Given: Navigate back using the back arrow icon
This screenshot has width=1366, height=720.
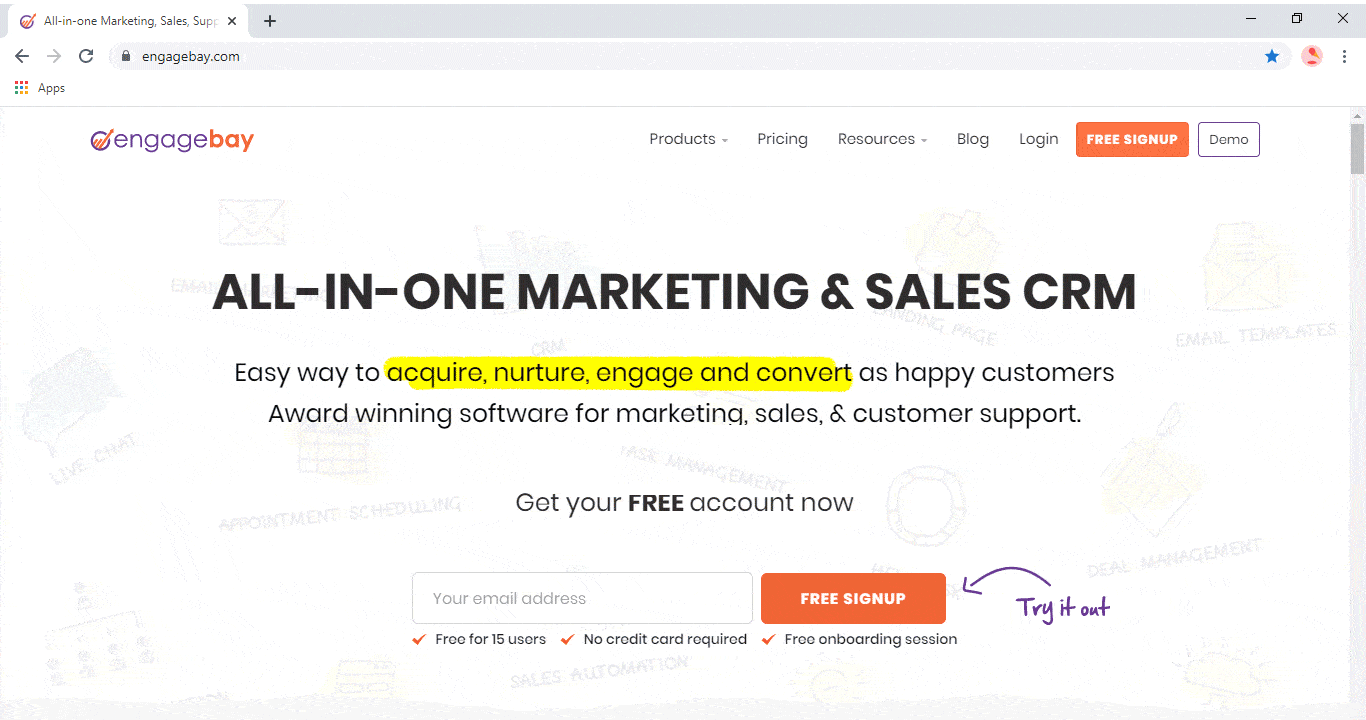Looking at the screenshot, I should [21, 56].
